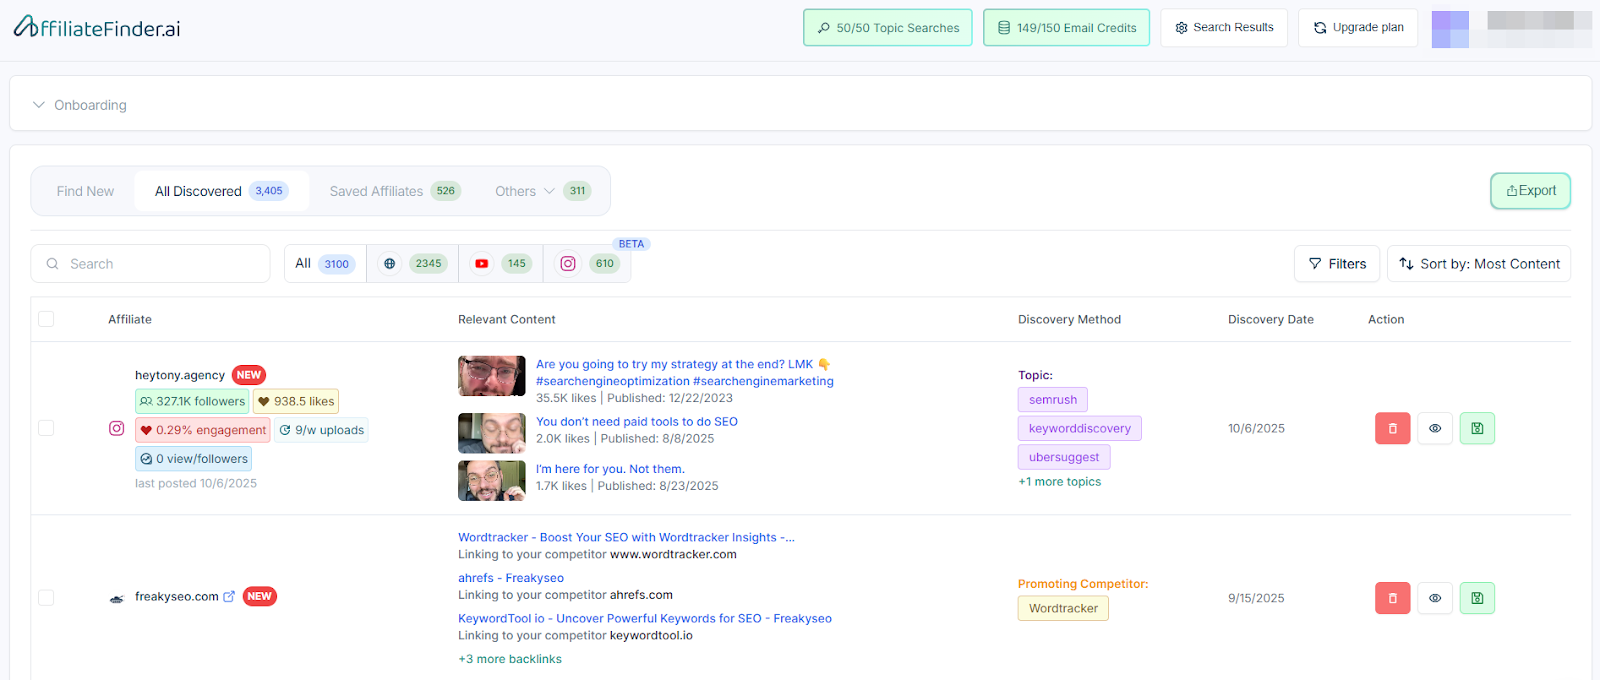Open freakyseo.com external link icon
The image size is (1600, 680).
click(229, 596)
